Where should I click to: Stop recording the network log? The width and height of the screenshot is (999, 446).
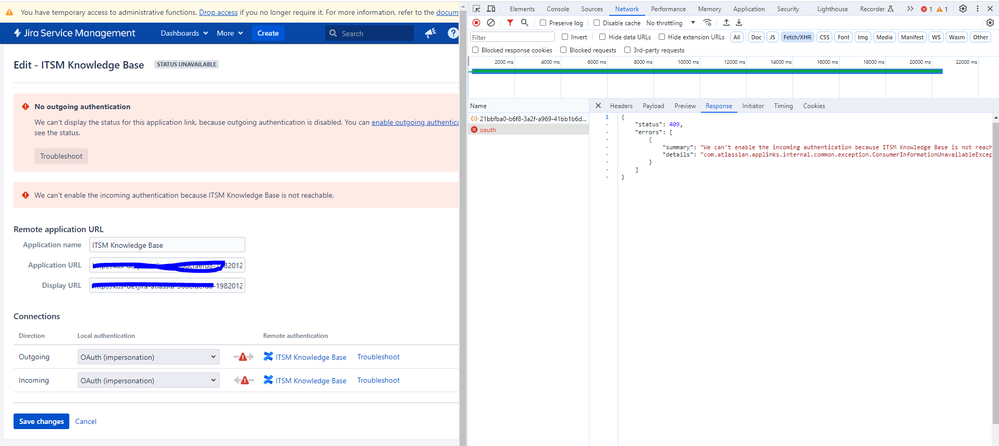pos(476,22)
